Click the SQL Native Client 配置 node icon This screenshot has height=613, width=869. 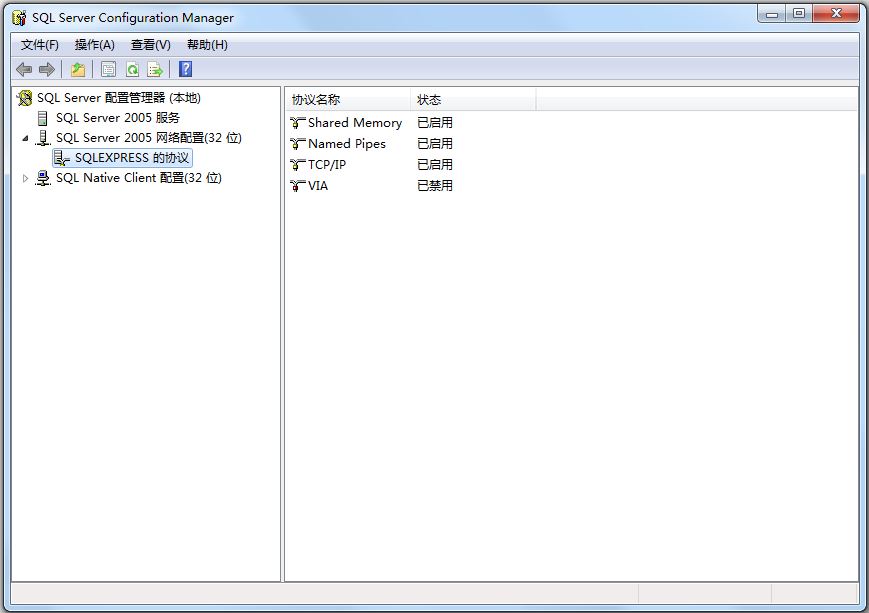click(x=43, y=178)
